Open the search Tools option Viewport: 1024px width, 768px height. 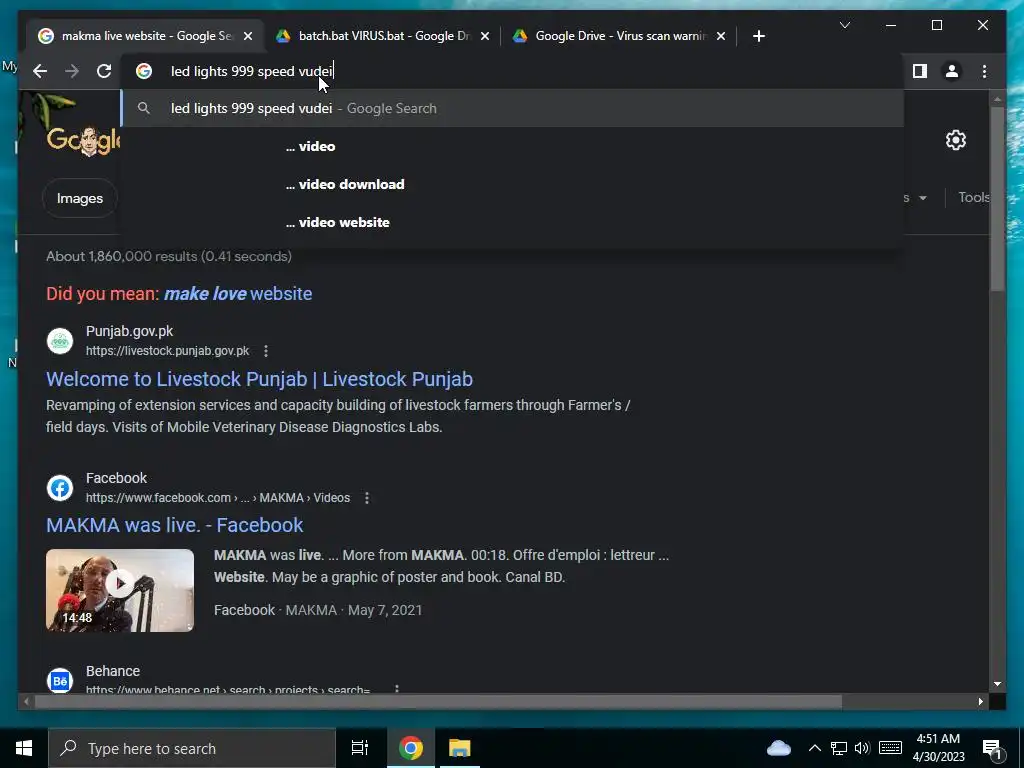974,197
